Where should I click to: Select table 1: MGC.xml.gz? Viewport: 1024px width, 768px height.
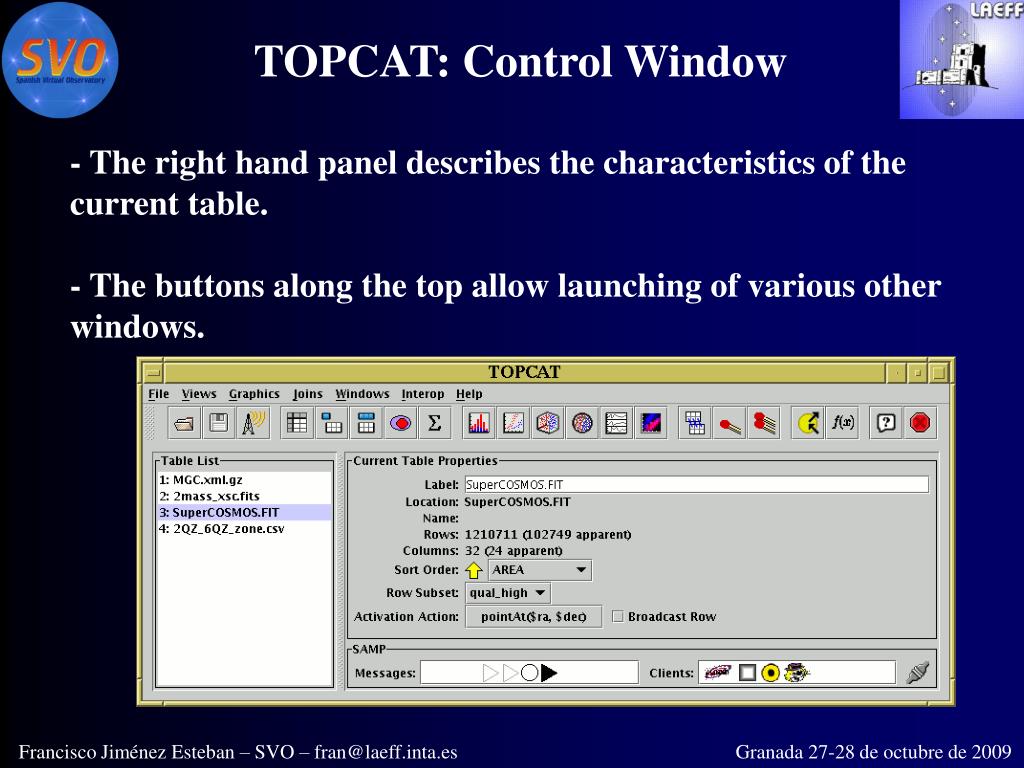[x=244, y=479]
